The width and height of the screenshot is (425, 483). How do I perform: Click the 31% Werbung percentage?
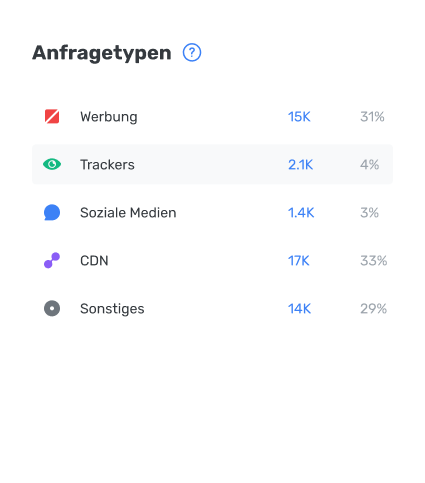pyautogui.click(x=372, y=117)
